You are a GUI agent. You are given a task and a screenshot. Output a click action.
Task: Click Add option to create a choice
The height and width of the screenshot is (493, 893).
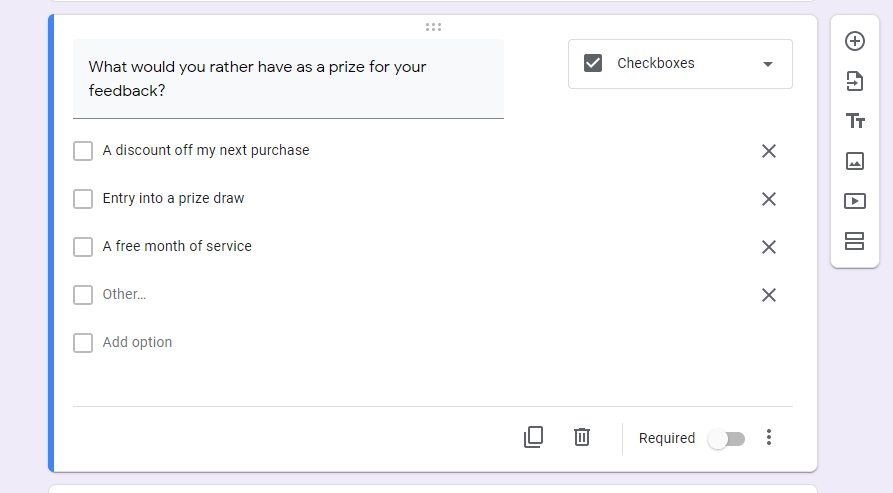point(137,342)
